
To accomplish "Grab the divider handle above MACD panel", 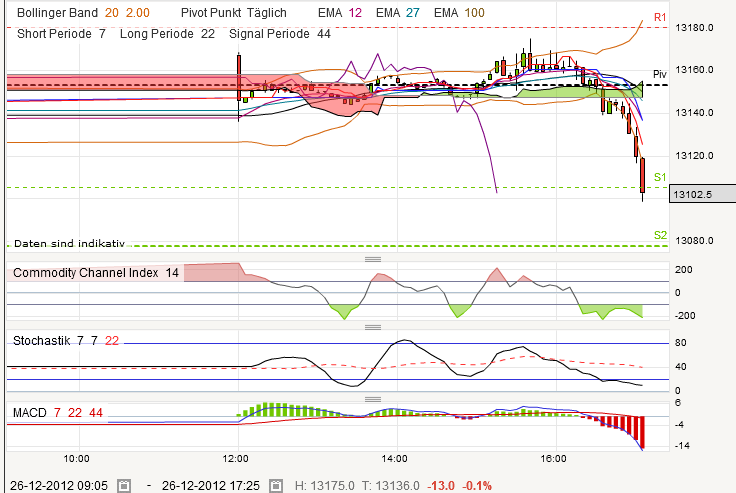I will pos(373,399).
